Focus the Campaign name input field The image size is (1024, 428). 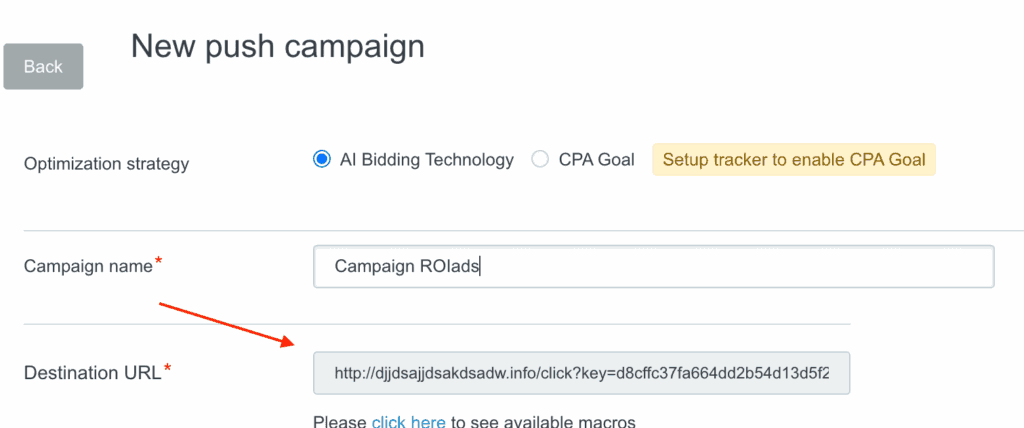(653, 266)
